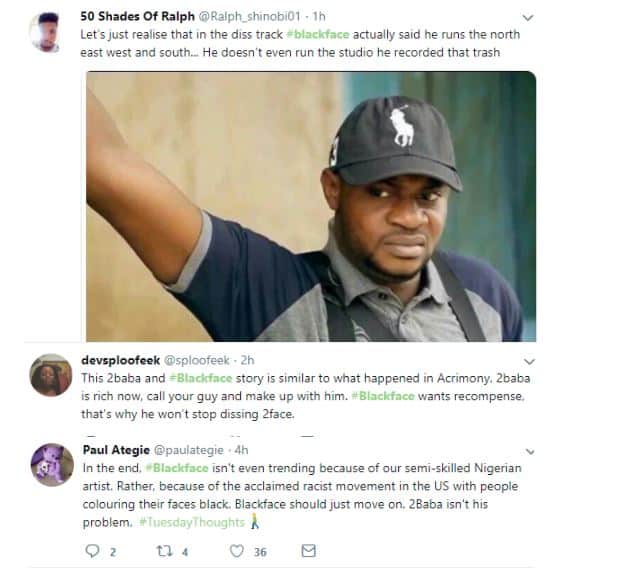
Task: Expand the 50 Shades Of Ralph tweet options chevron
Action: coord(529,18)
